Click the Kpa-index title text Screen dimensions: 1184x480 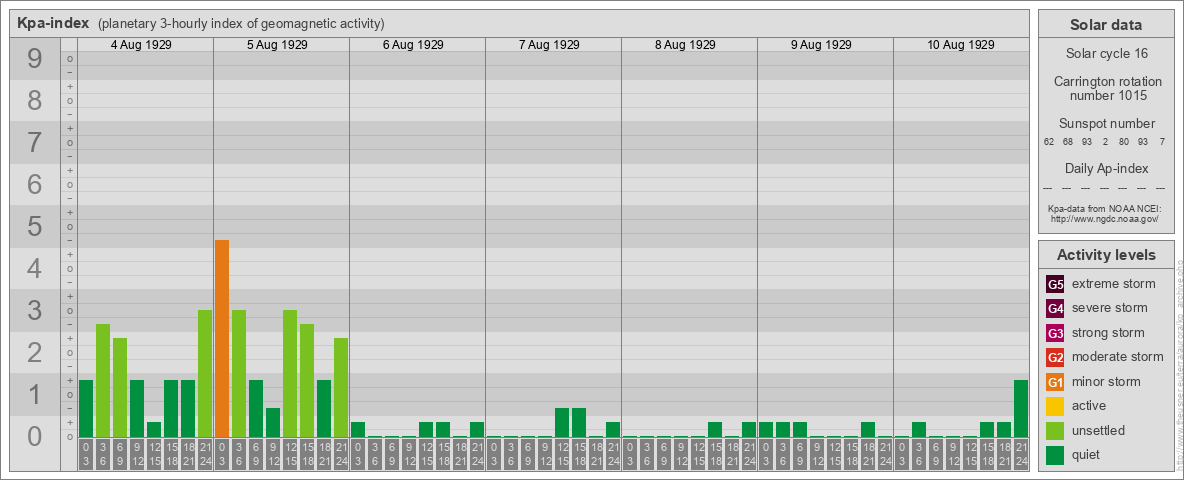tap(54, 23)
